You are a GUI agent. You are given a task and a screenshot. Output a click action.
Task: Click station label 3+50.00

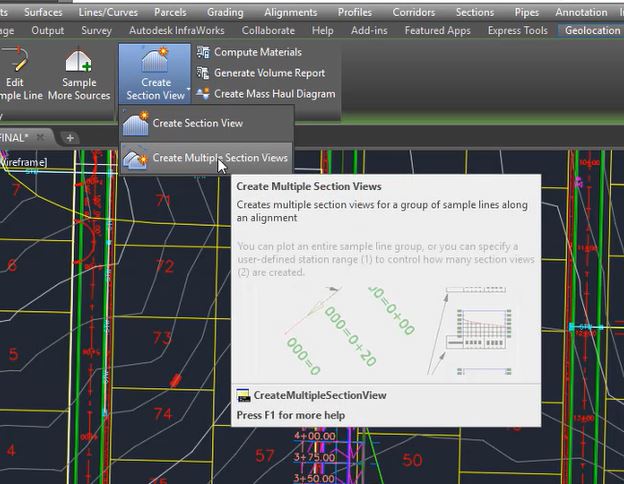click(x=314, y=478)
